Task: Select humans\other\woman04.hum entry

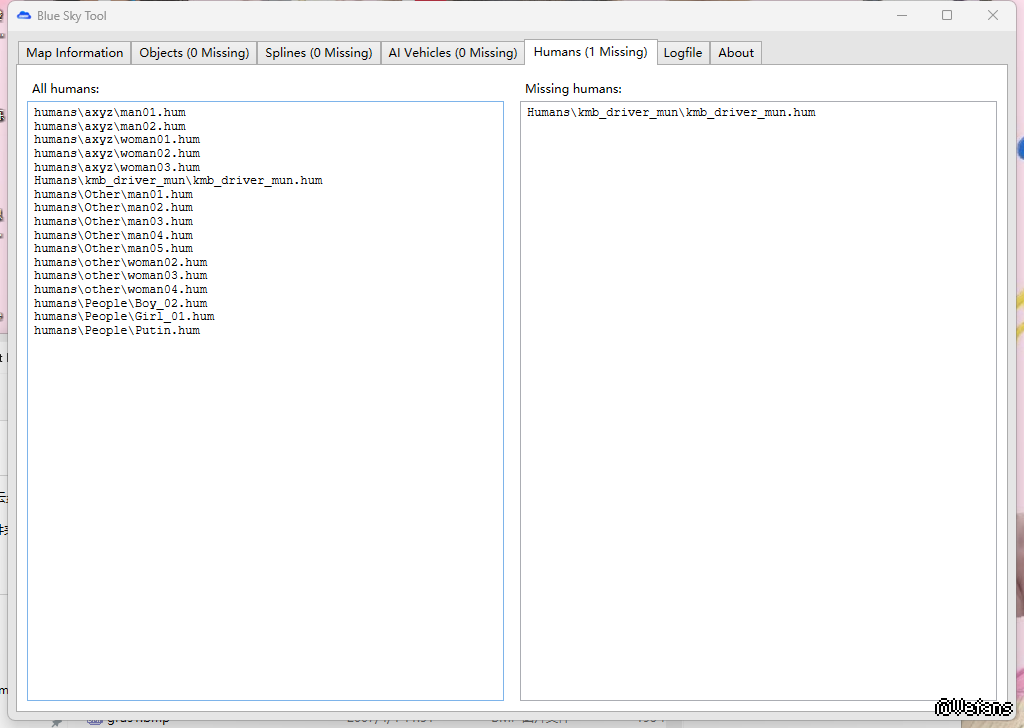Action: 121,289
